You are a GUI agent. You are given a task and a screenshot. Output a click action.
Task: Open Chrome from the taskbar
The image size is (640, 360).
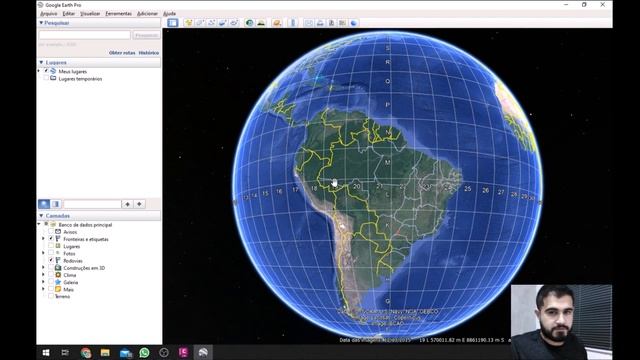[x=86, y=353]
